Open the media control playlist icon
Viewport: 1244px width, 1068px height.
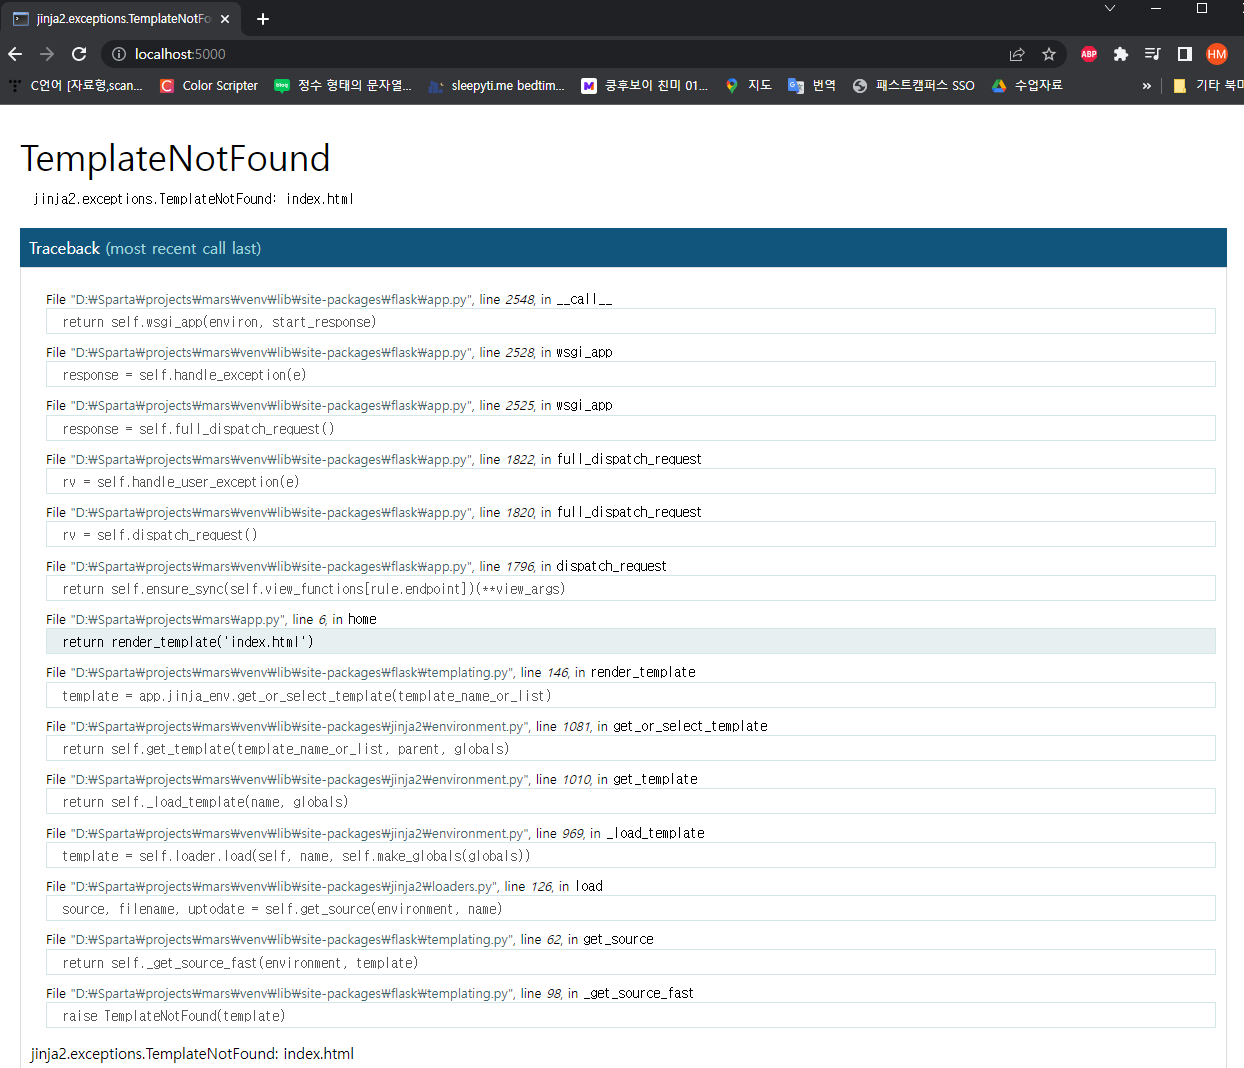coord(1153,54)
